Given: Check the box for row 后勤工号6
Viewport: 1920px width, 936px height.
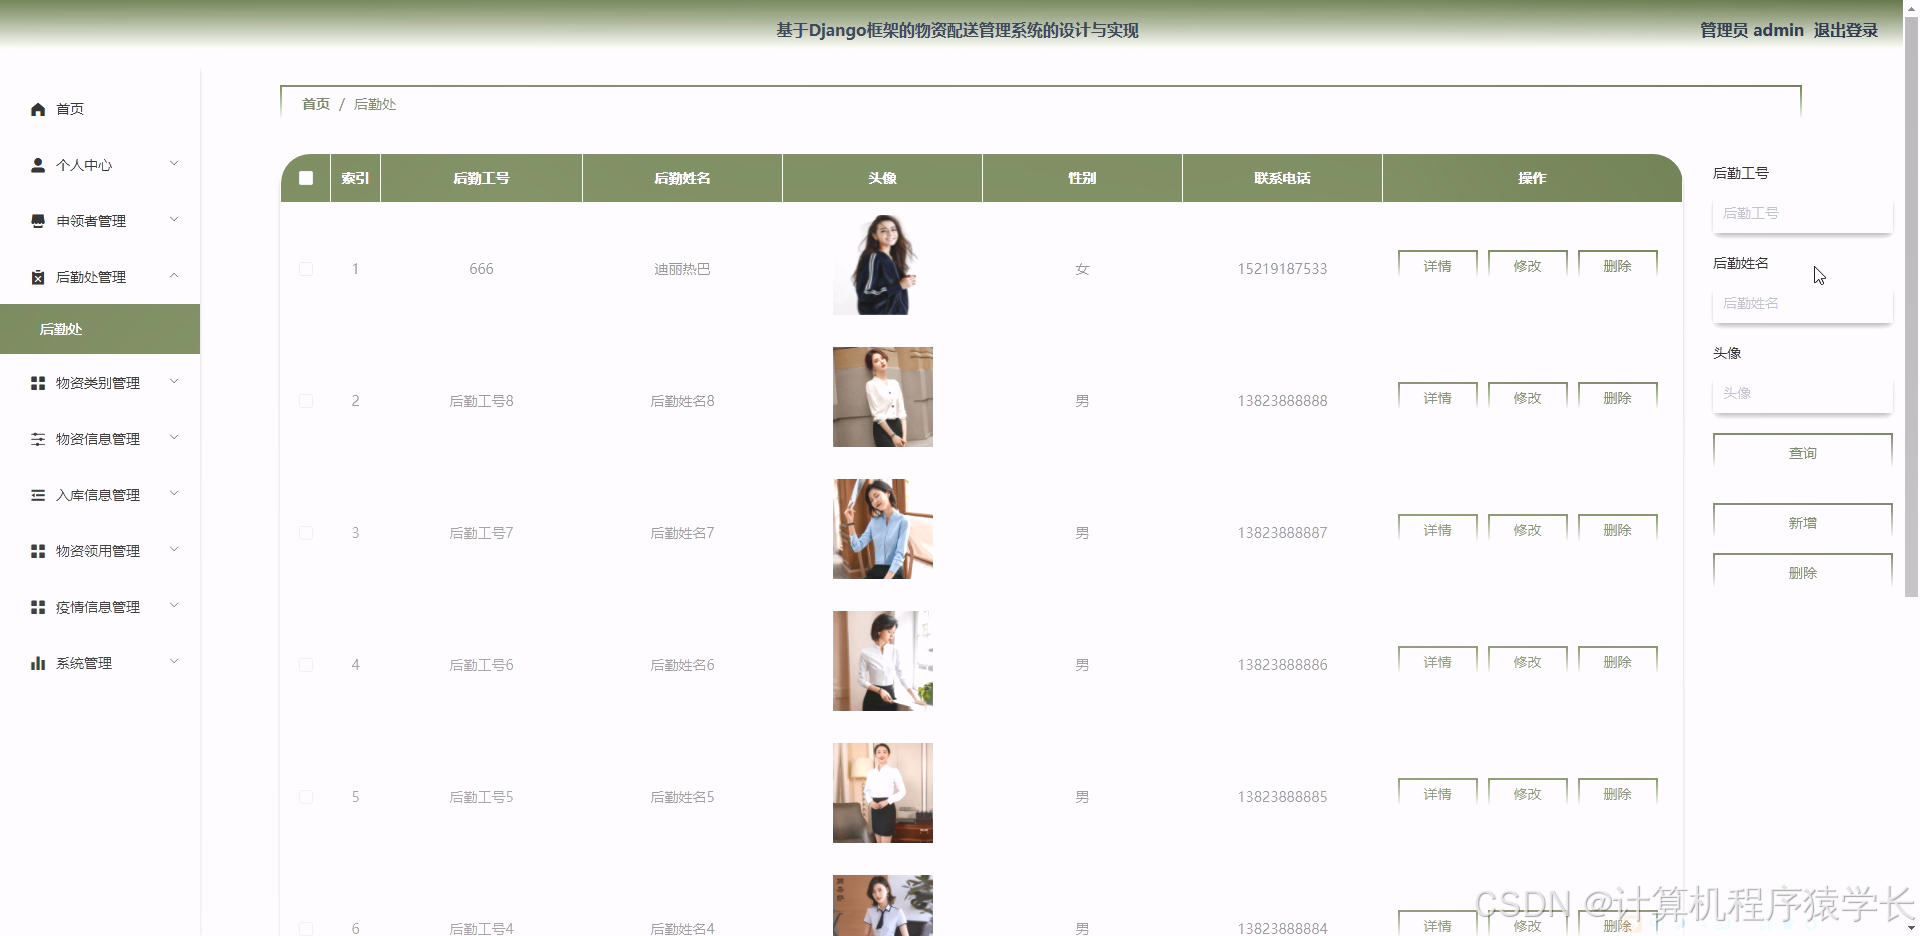Looking at the screenshot, I should click(x=306, y=665).
